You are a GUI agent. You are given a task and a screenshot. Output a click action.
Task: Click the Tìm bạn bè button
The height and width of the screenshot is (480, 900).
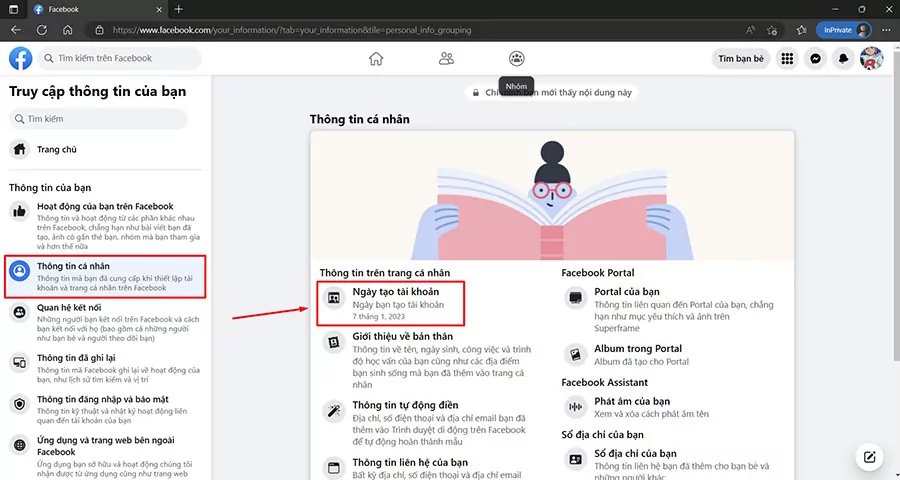pos(741,59)
